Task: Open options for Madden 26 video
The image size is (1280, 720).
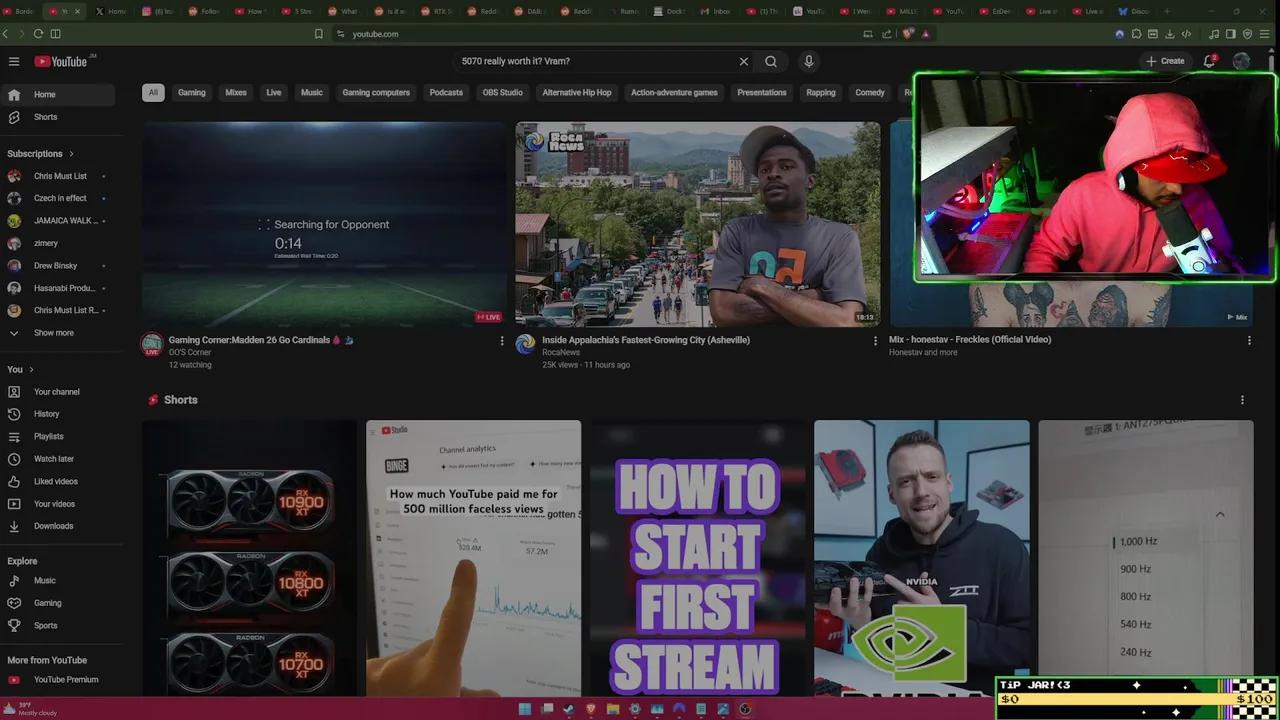Action: tap(502, 341)
